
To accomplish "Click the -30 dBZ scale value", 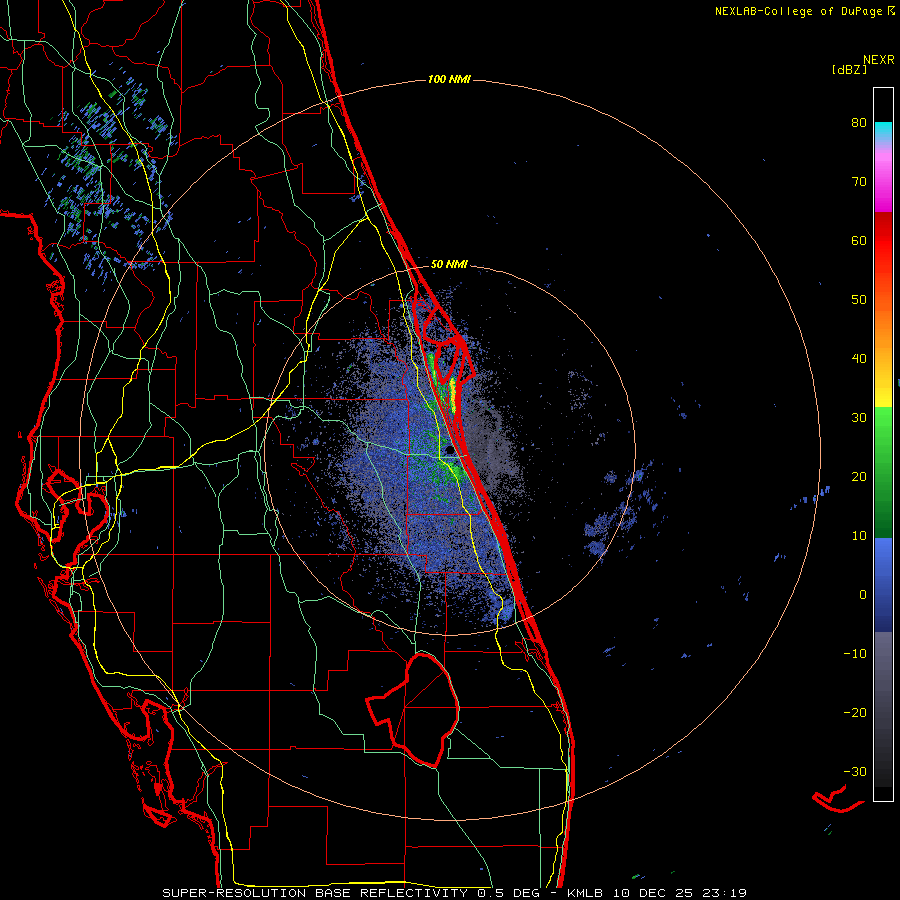I will (855, 771).
